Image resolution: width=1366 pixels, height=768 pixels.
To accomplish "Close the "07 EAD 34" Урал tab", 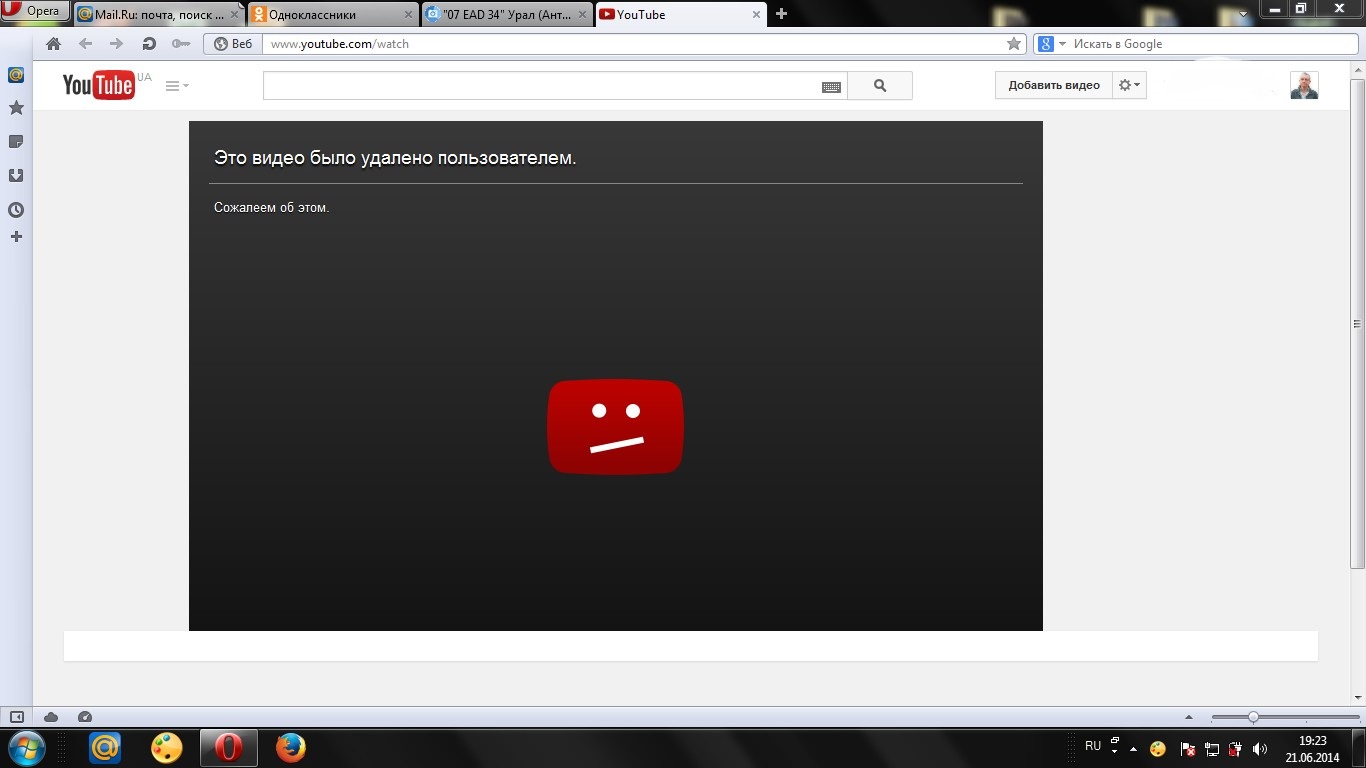I will click(581, 15).
